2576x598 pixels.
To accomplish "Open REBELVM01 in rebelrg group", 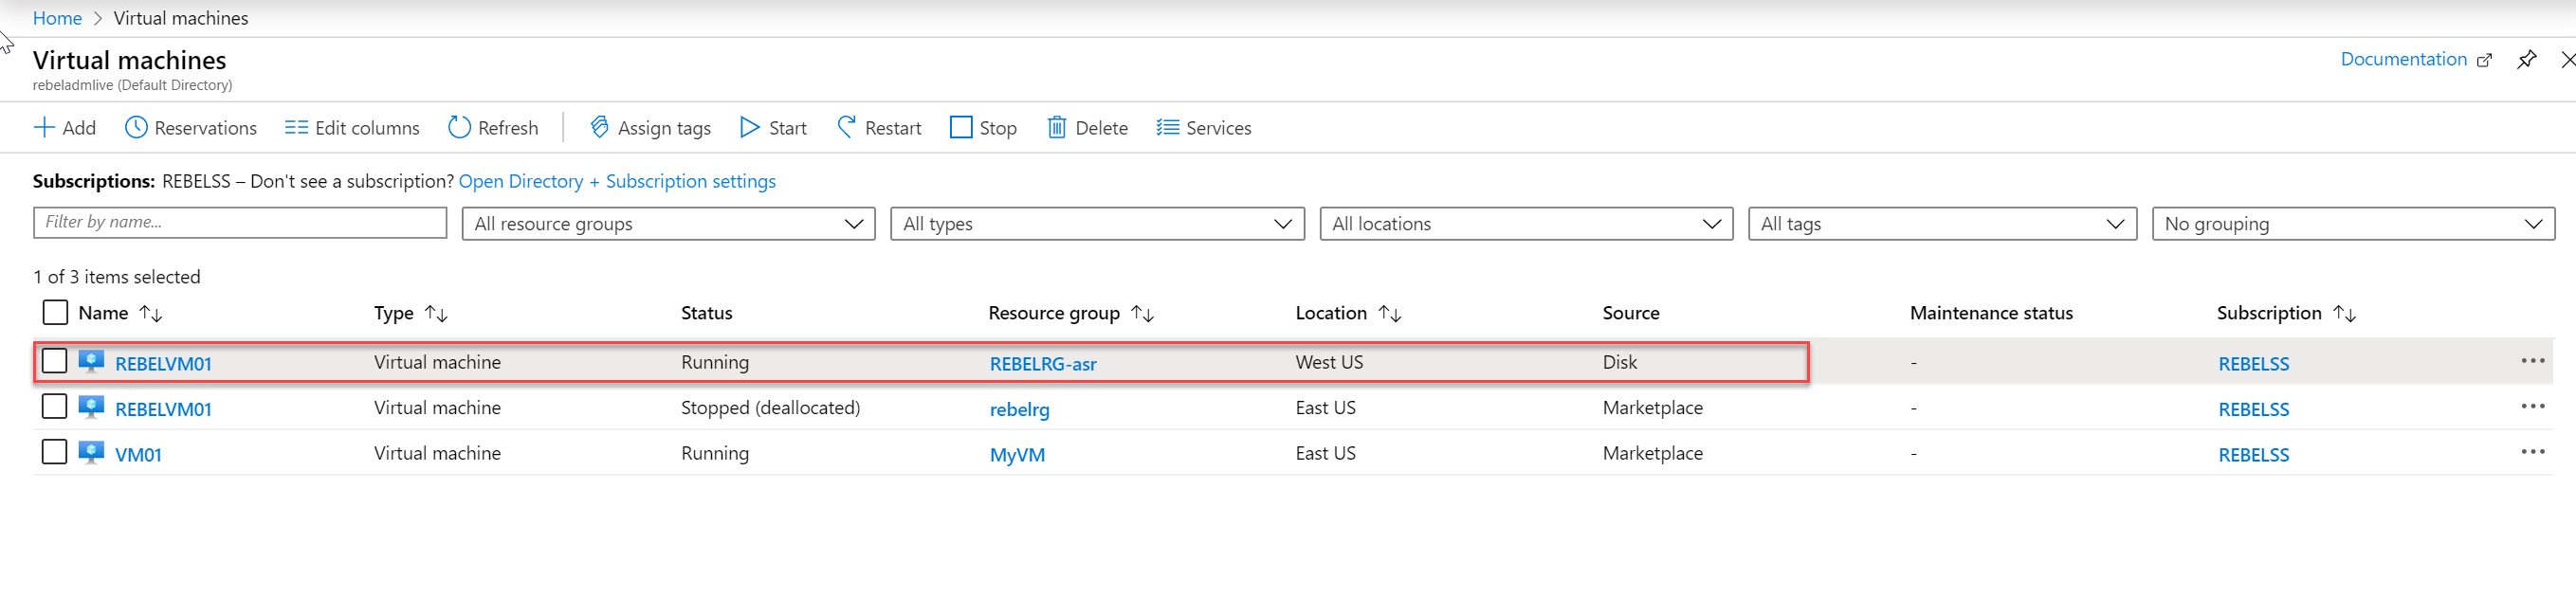I will coord(163,409).
